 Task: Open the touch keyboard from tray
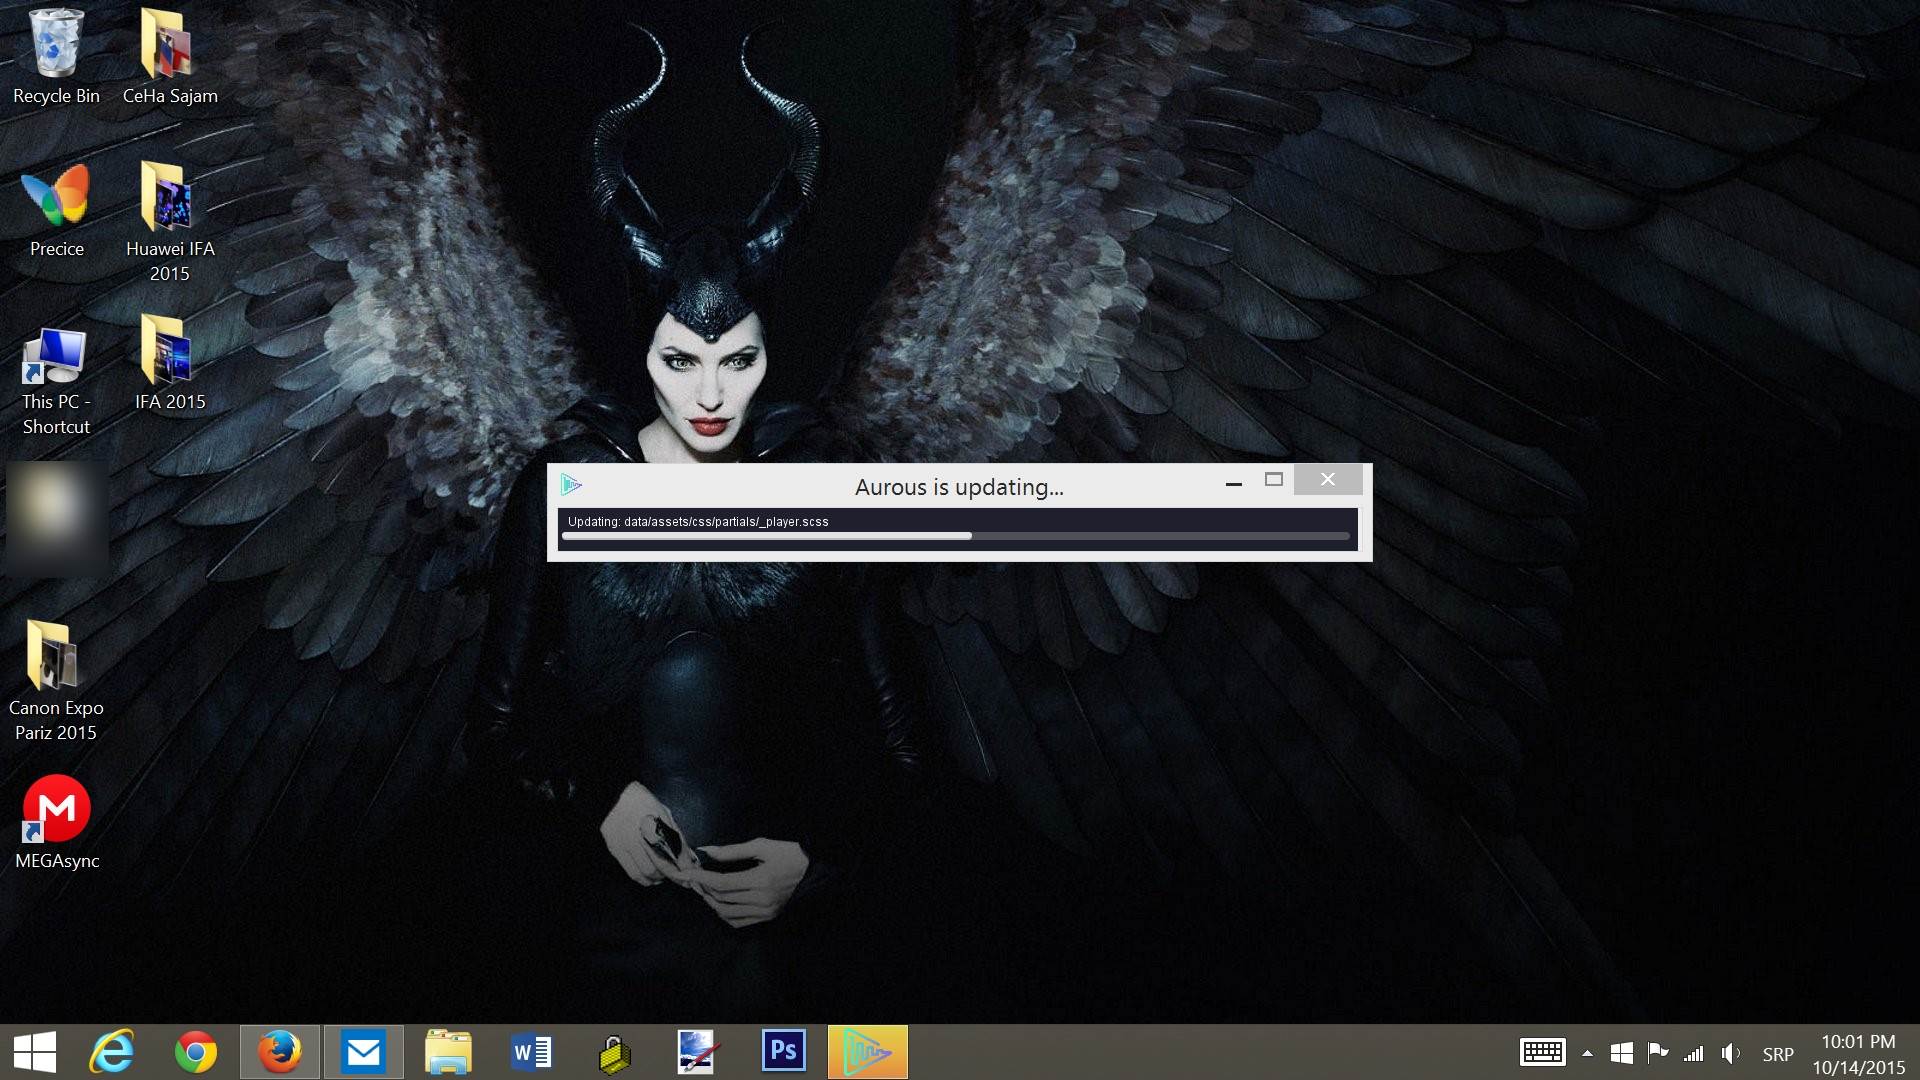pos(1542,1052)
